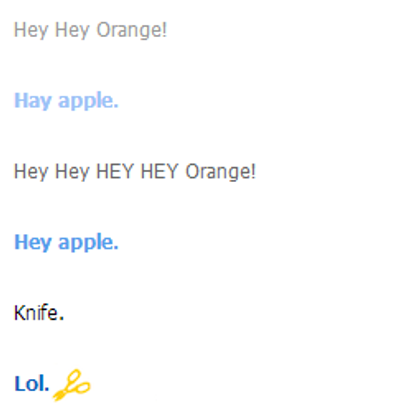Click "Orange!" in the light gray message
The image size is (418, 420).
click(x=132, y=30)
